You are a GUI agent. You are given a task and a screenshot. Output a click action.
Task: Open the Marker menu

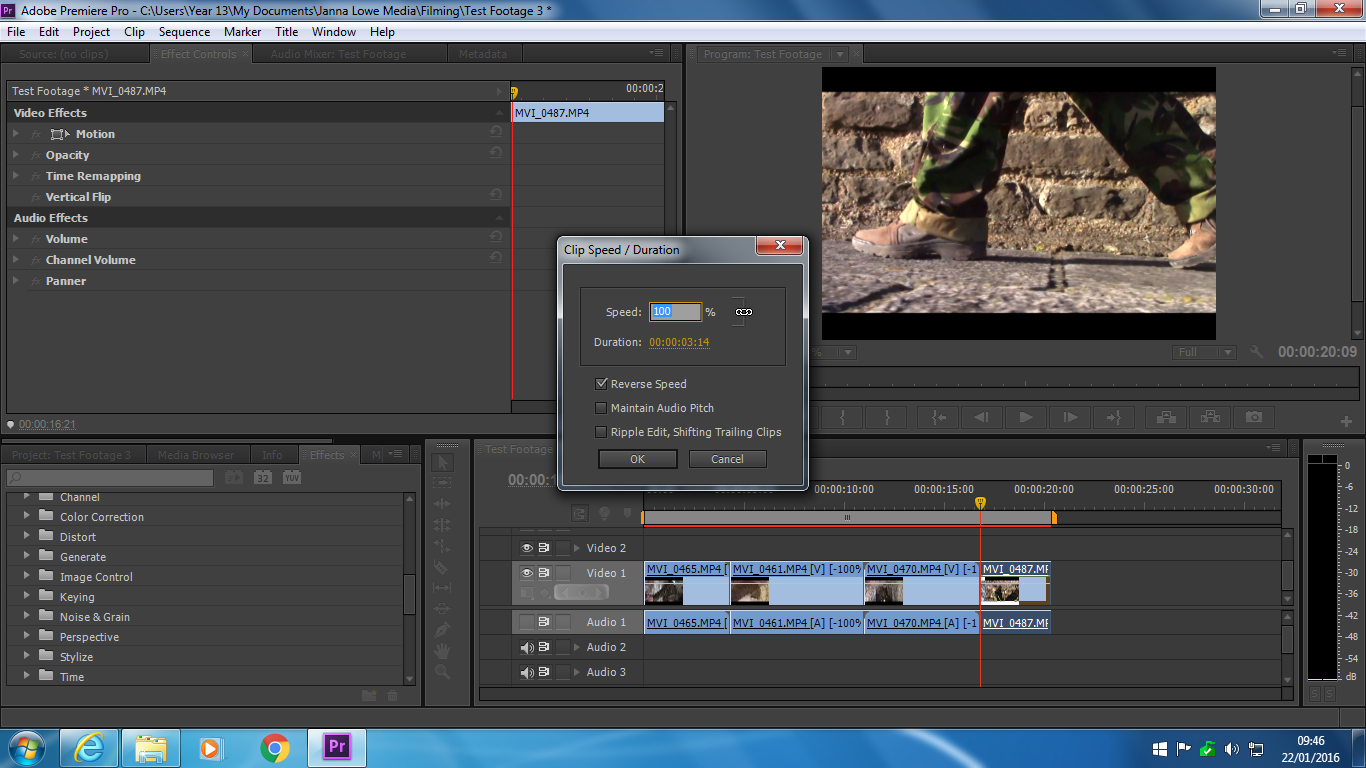[x=242, y=32]
